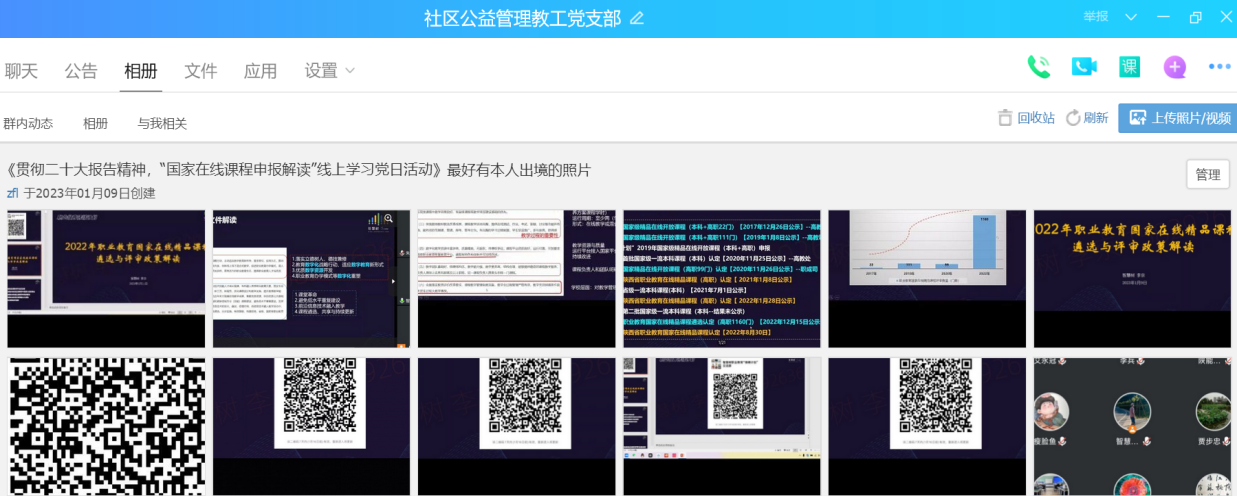Open the full-width yellow title slide photo
The width and height of the screenshot is (1237, 496).
tap(1132, 279)
